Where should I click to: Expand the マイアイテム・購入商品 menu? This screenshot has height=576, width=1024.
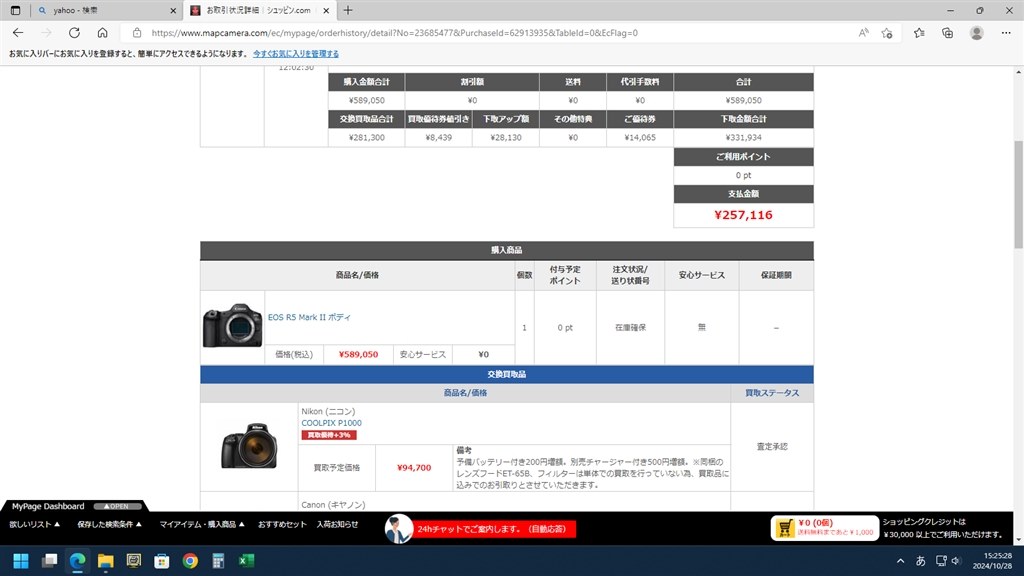click(x=202, y=524)
